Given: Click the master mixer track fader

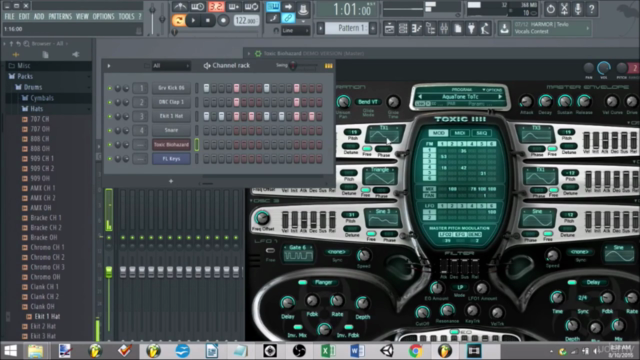Looking at the screenshot, I should [109, 272].
